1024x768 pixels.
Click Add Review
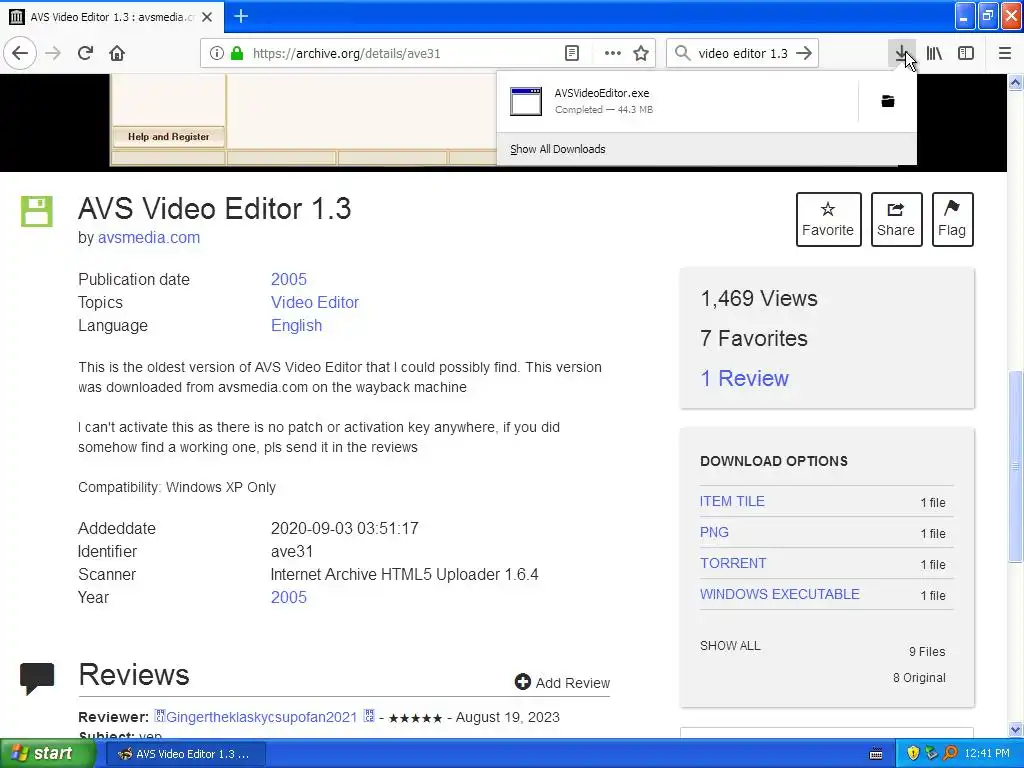(573, 683)
